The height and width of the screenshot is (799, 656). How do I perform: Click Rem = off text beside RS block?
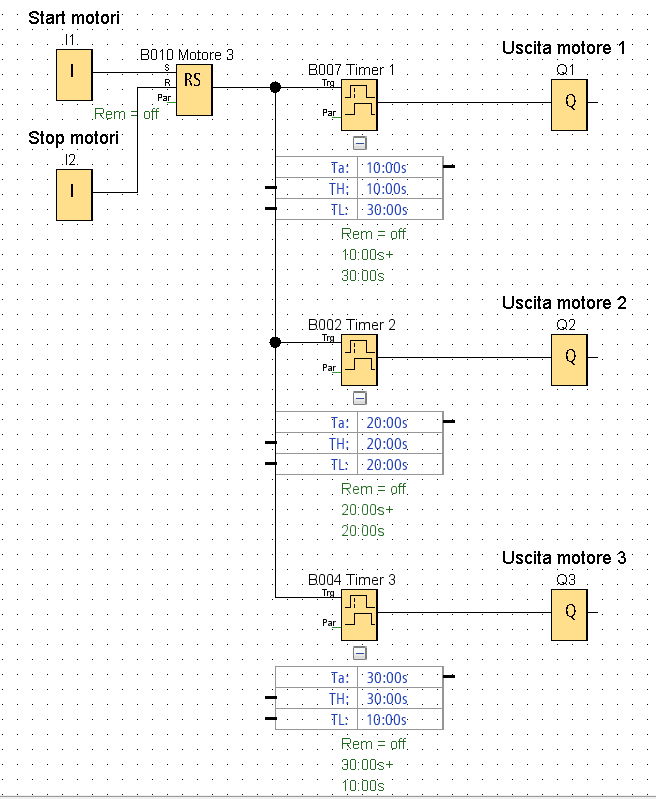126,114
